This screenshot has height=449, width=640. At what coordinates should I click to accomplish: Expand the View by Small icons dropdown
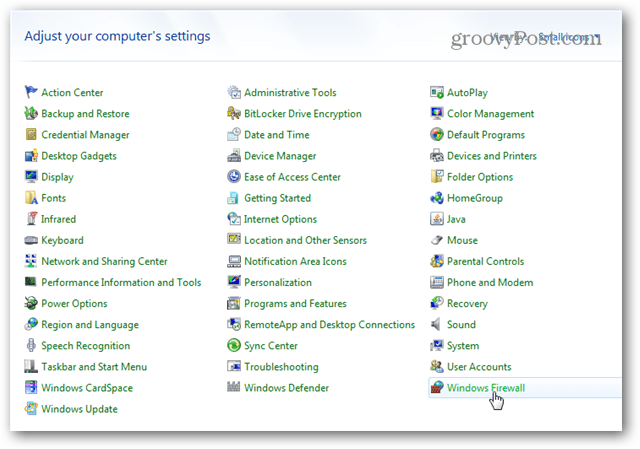pos(569,37)
